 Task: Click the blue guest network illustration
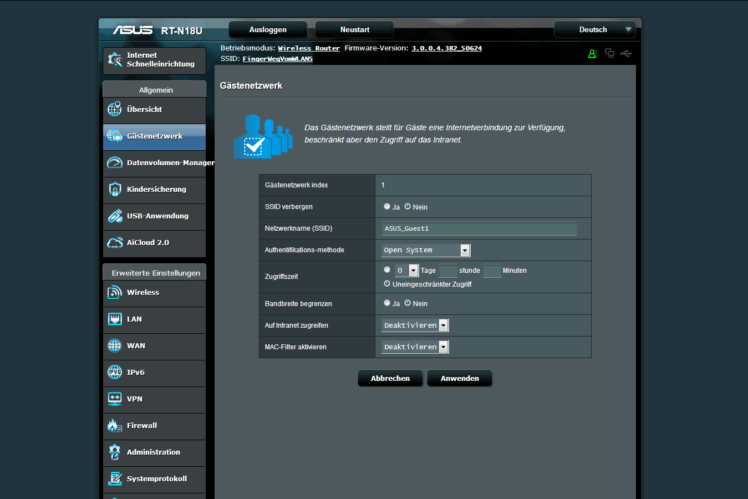click(x=263, y=136)
